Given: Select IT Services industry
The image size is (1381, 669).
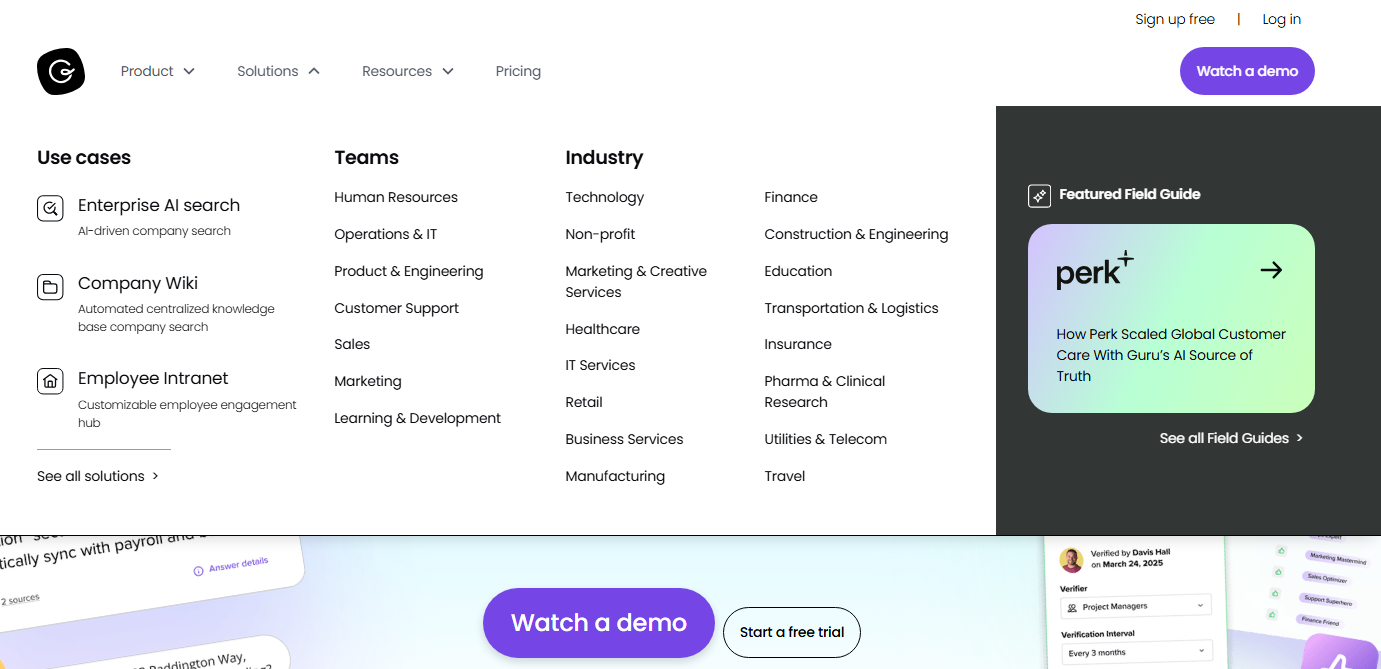Looking at the screenshot, I should pos(600,365).
